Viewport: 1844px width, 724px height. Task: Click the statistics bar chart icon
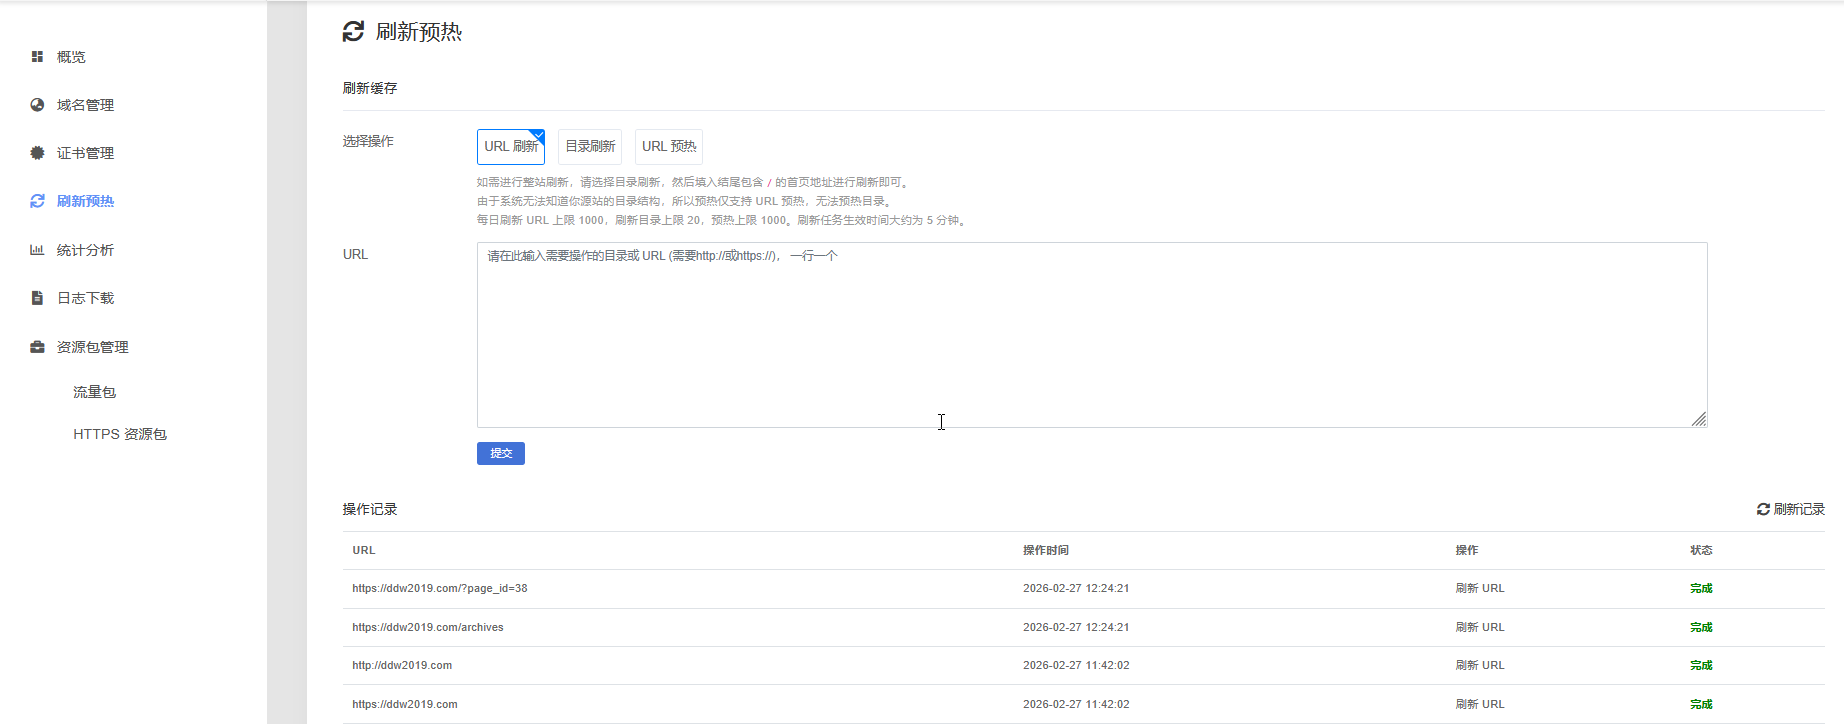click(37, 250)
